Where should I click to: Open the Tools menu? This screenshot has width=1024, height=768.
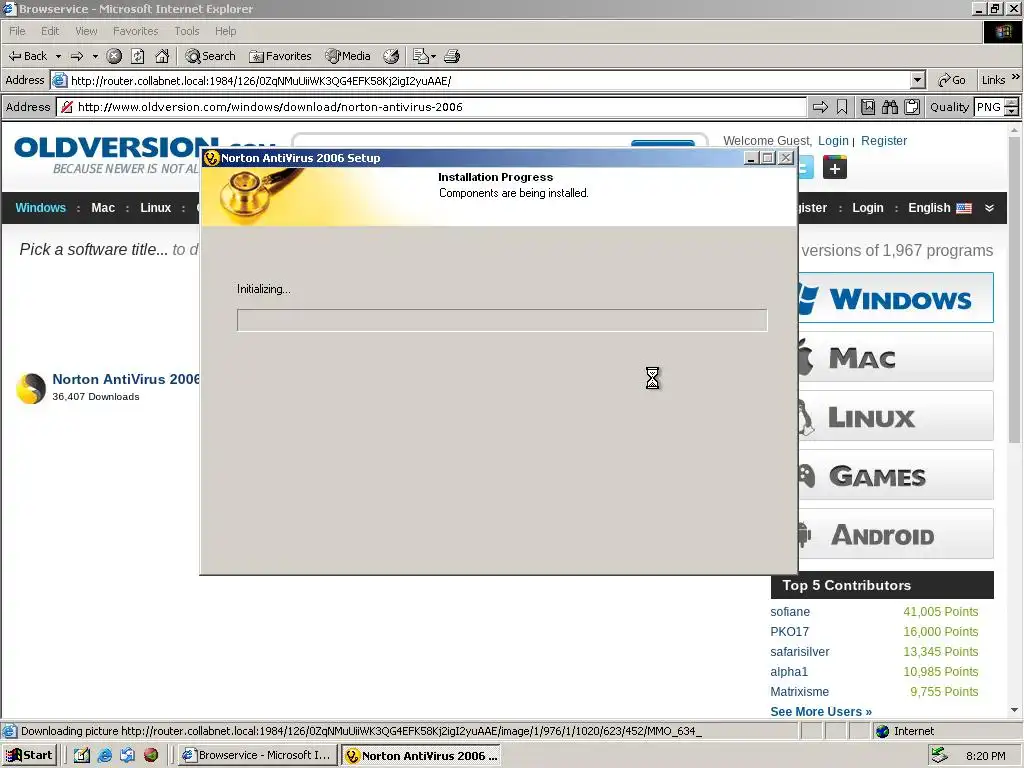187,31
